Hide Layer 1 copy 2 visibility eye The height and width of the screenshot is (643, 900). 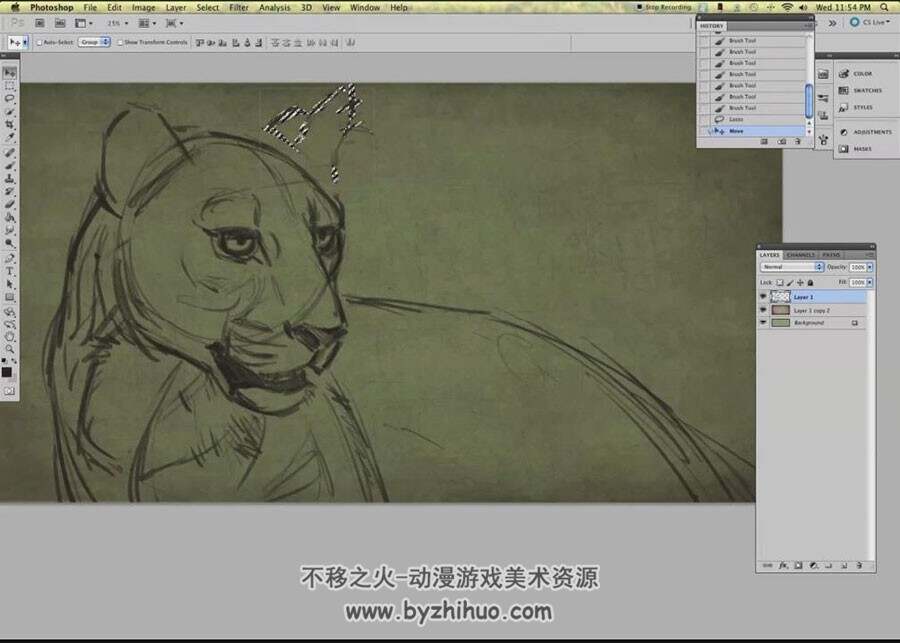[763, 310]
